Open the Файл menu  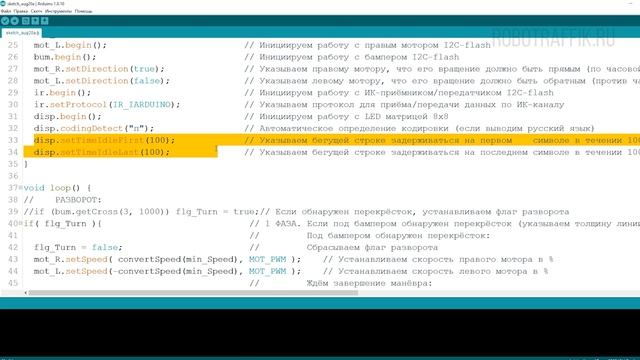coord(6,11)
